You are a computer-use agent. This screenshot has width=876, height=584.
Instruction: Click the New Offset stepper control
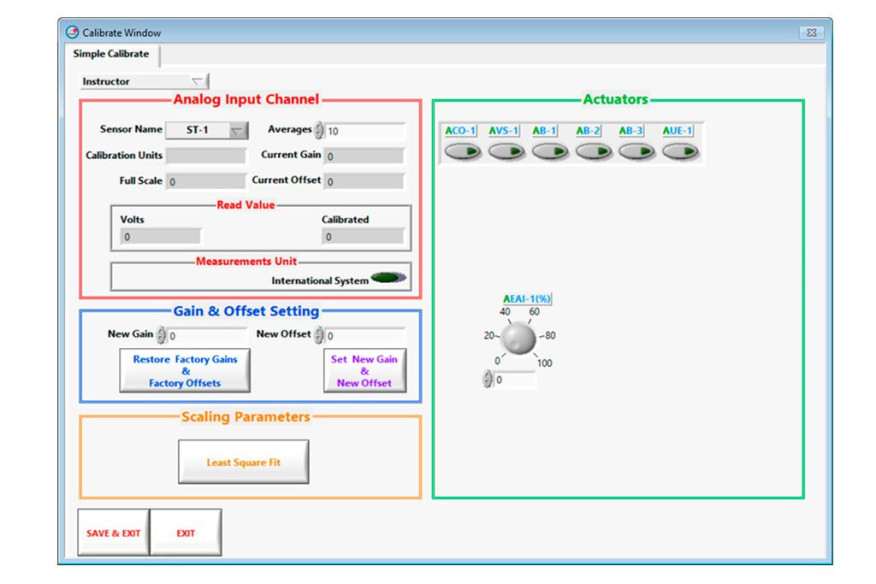(x=319, y=336)
